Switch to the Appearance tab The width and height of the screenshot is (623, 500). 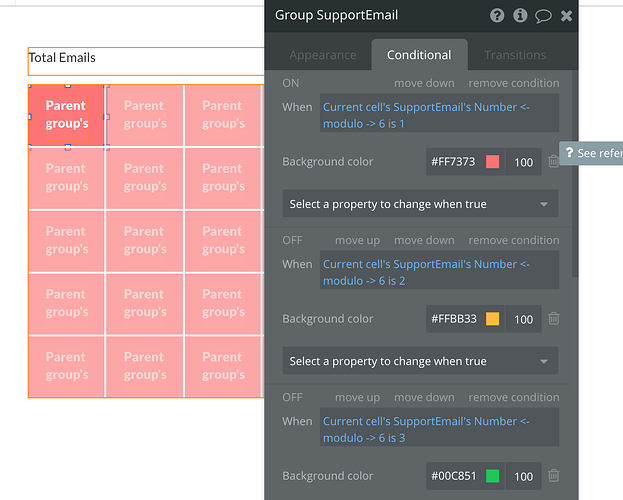(320, 55)
